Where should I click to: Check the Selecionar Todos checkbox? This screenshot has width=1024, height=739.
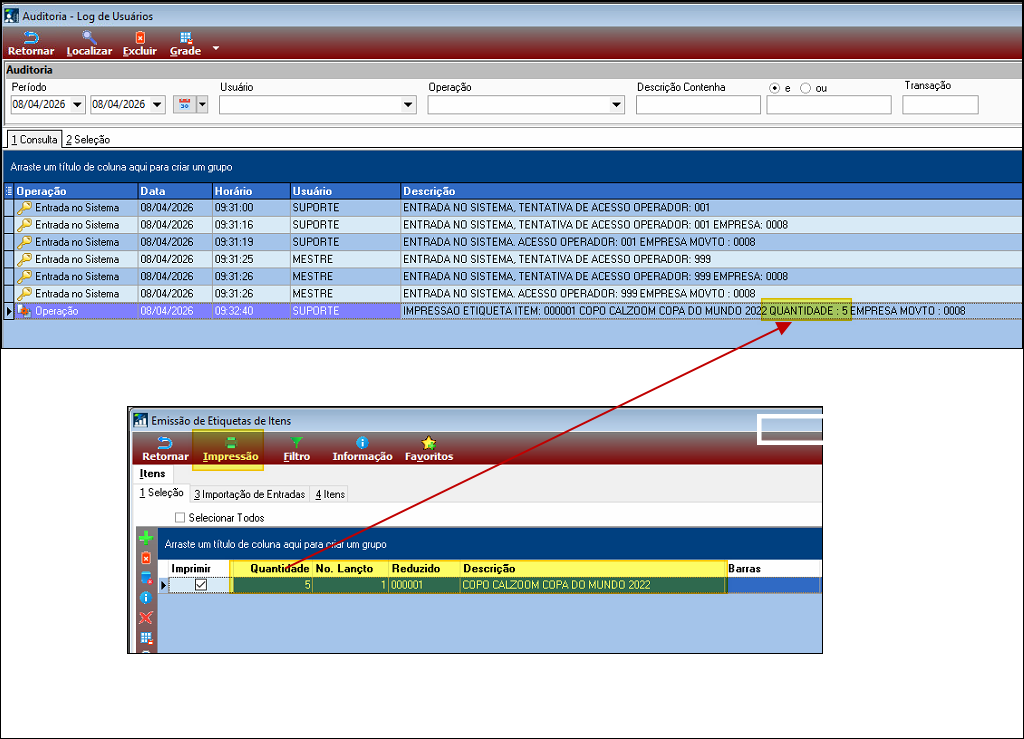point(180,518)
